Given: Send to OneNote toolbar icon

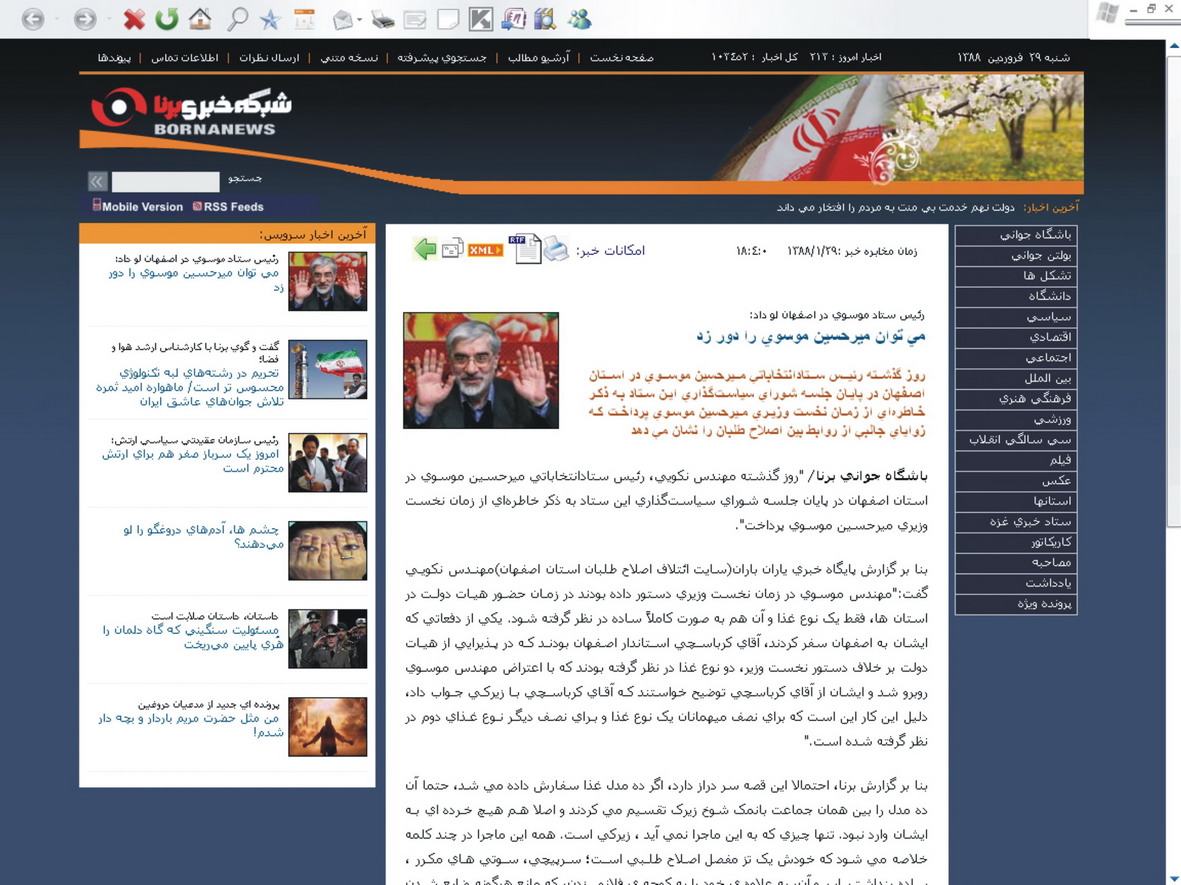Looking at the screenshot, I should point(513,19).
